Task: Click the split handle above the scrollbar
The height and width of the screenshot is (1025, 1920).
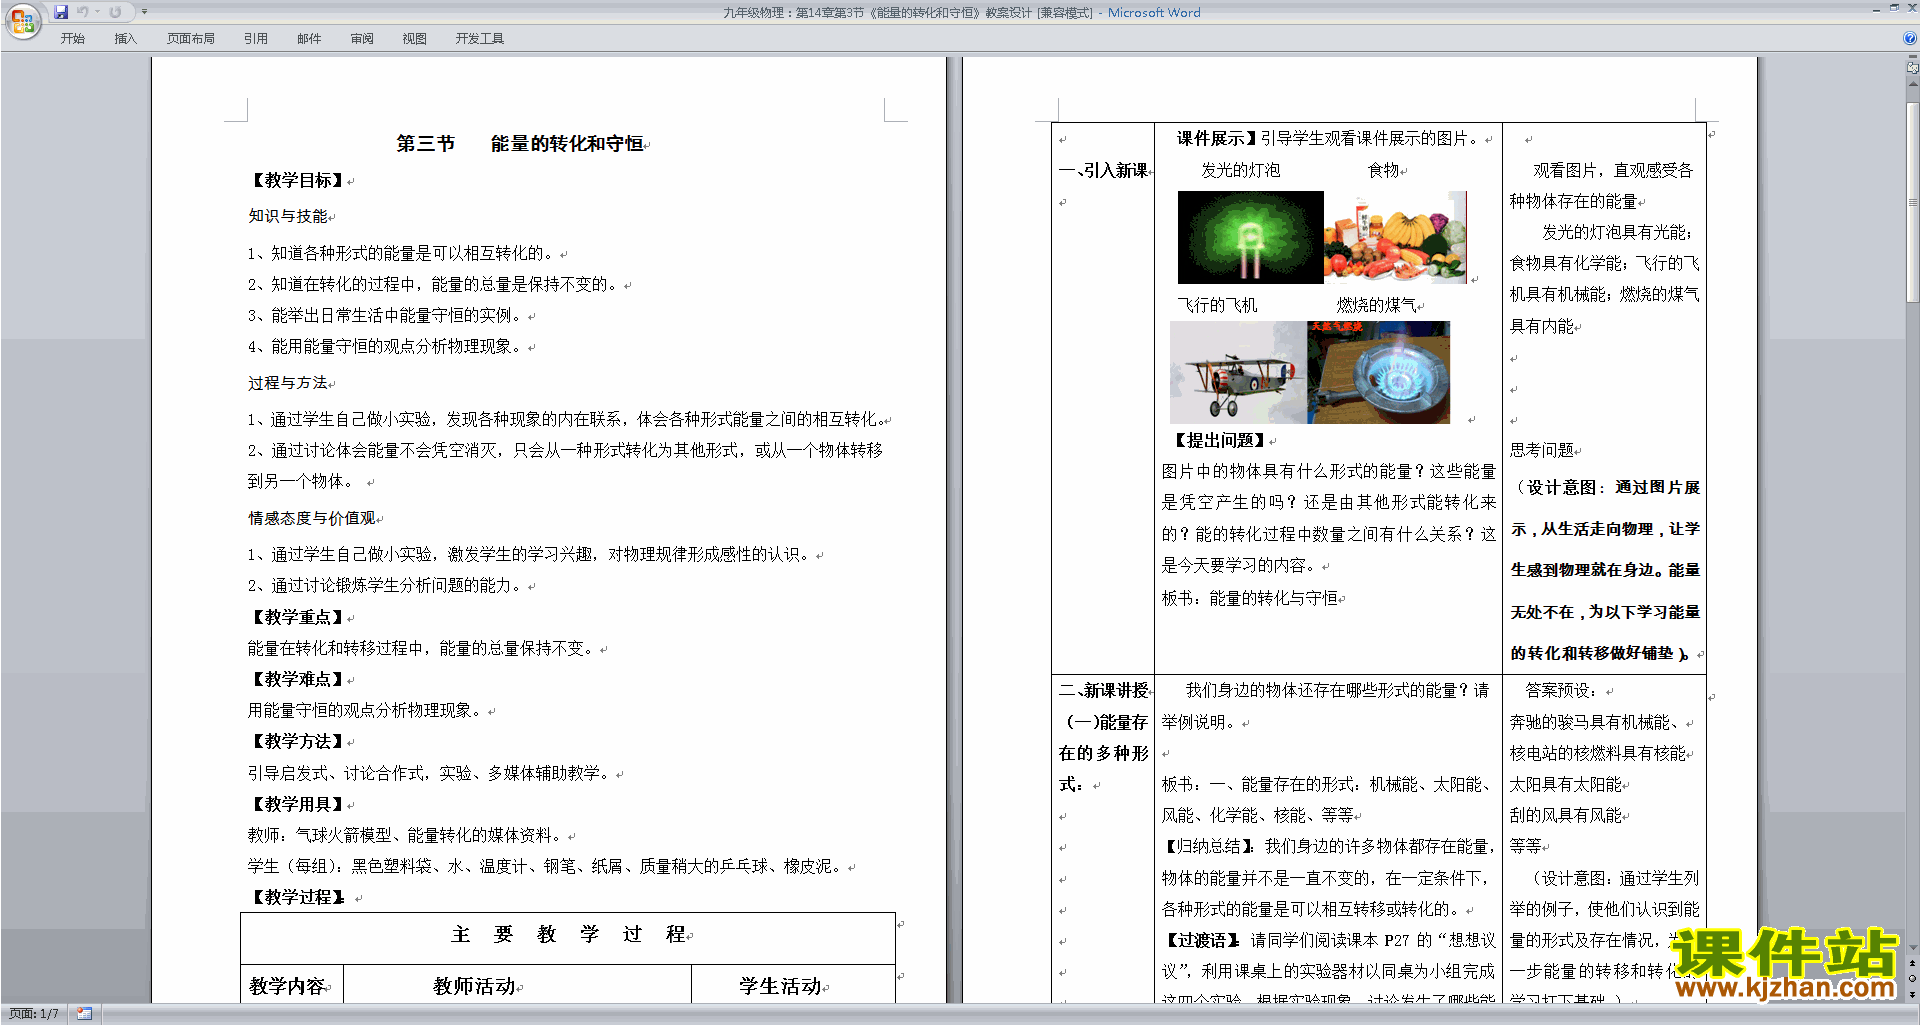Action: click(x=1913, y=57)
